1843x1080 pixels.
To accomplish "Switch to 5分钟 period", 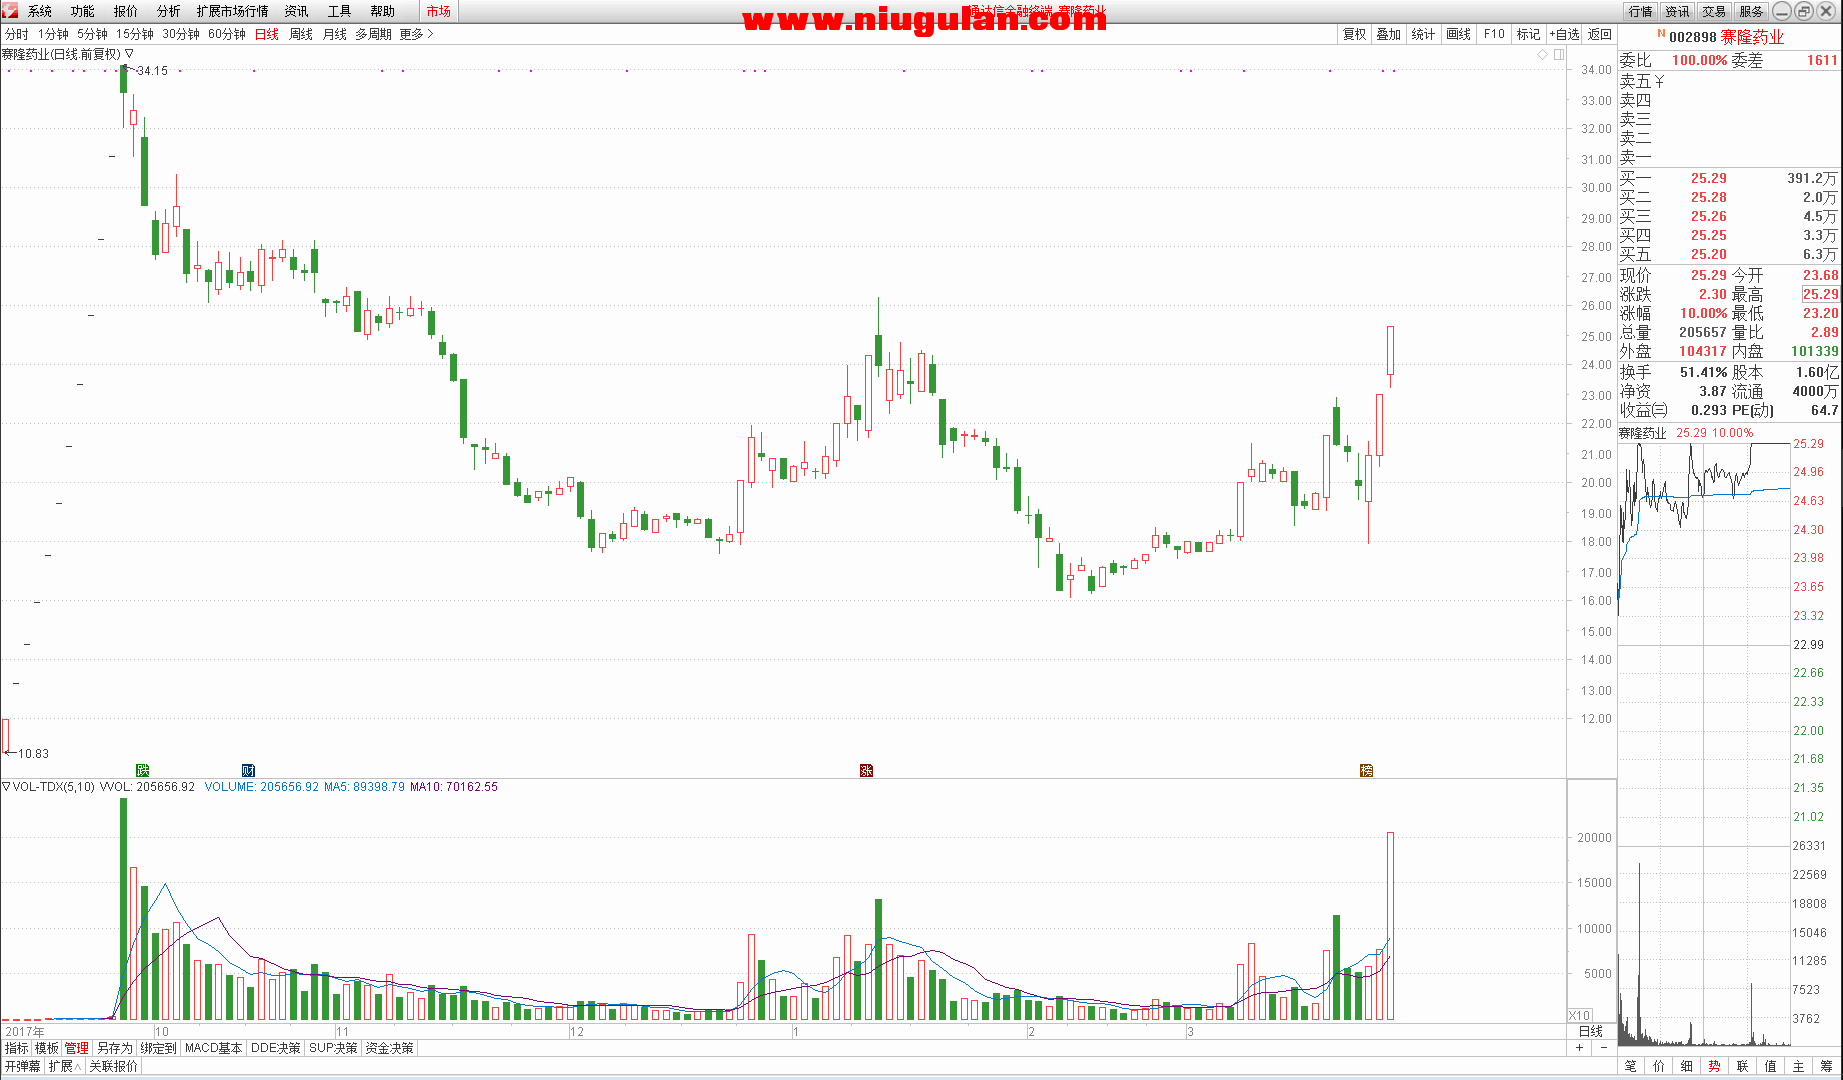I will click(x=93, y=34).
